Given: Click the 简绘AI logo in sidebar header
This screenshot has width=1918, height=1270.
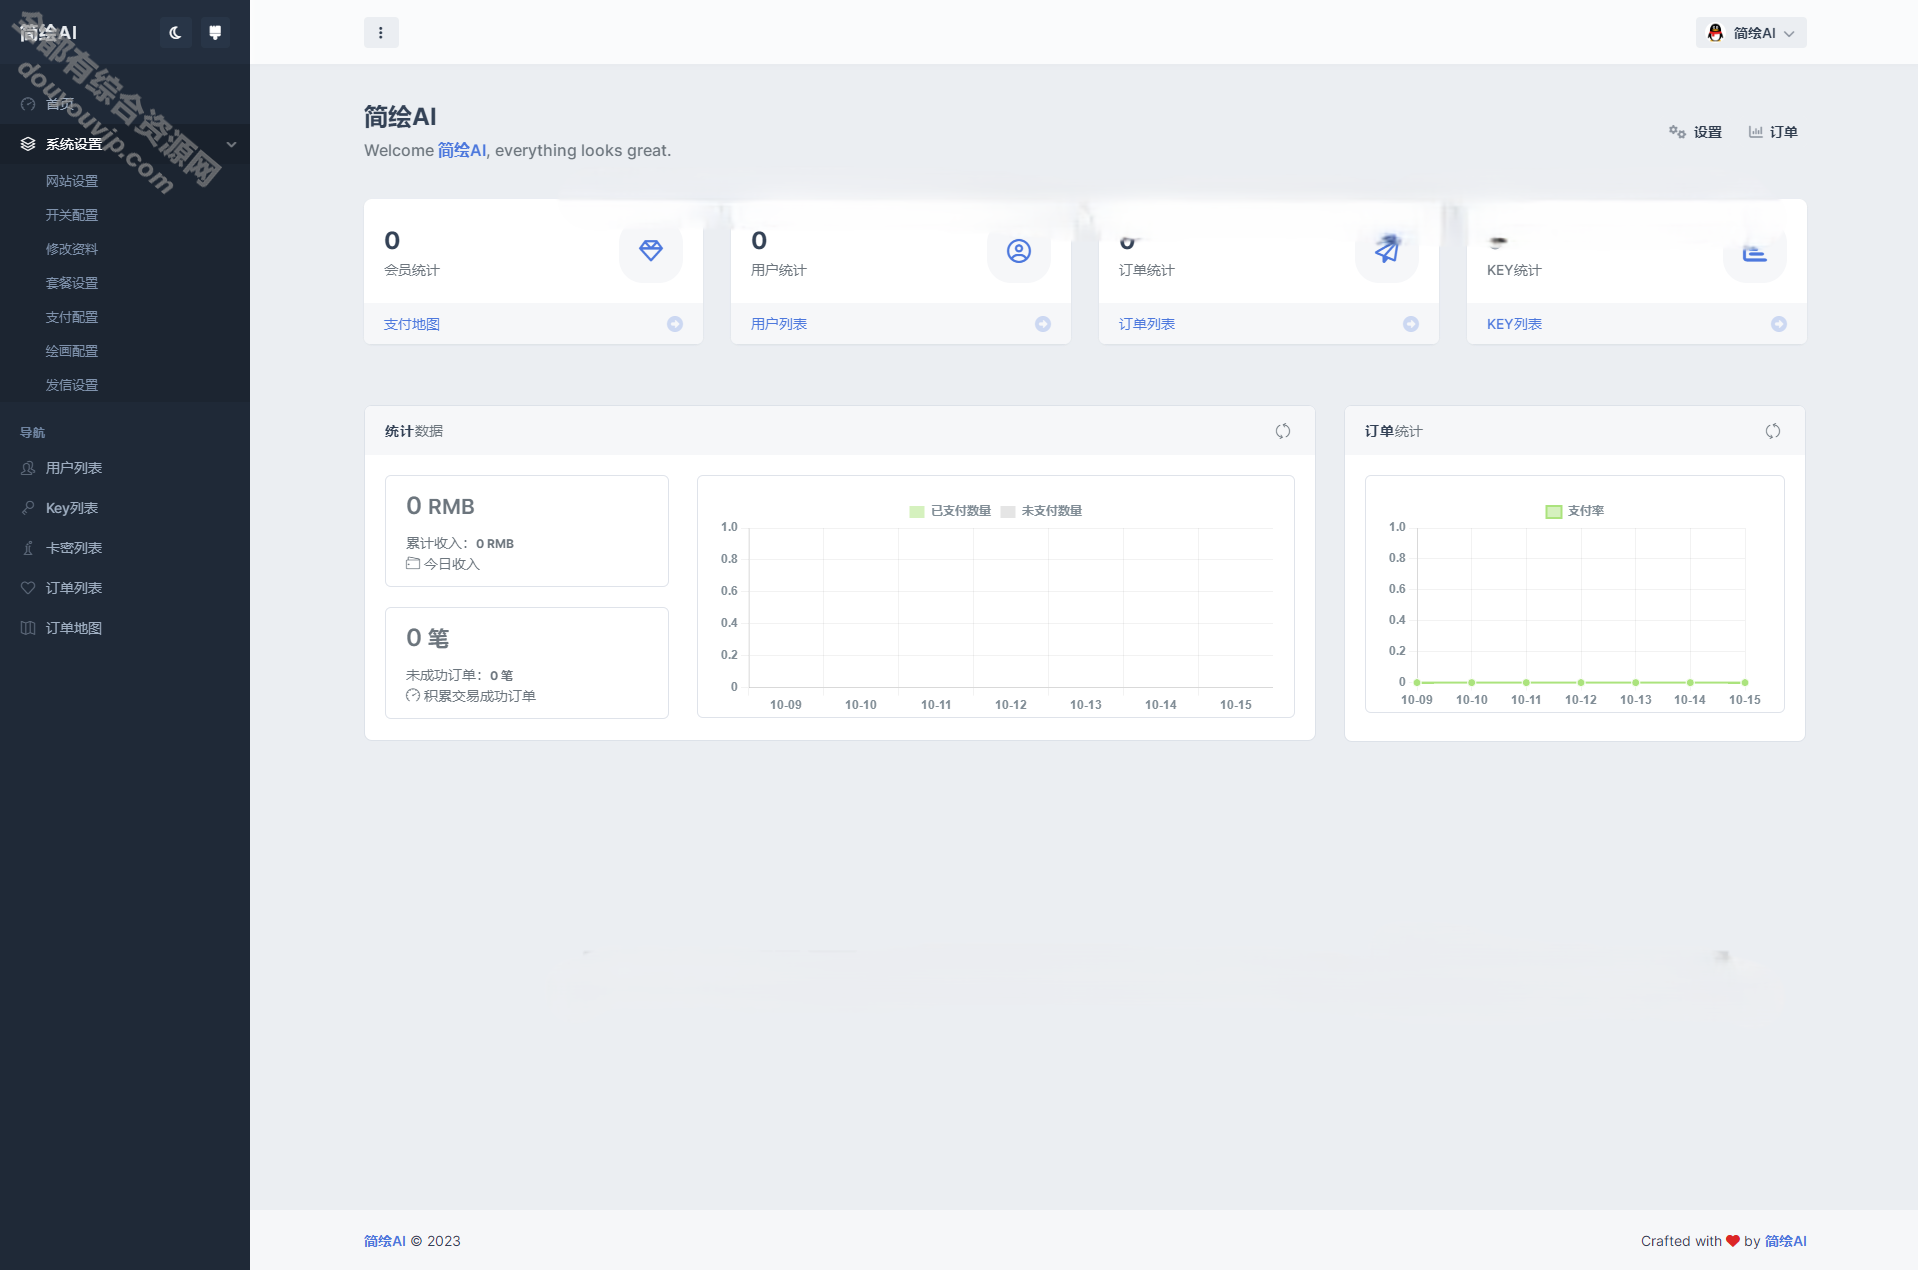Looking at the screenshot, I should (48, 33).
